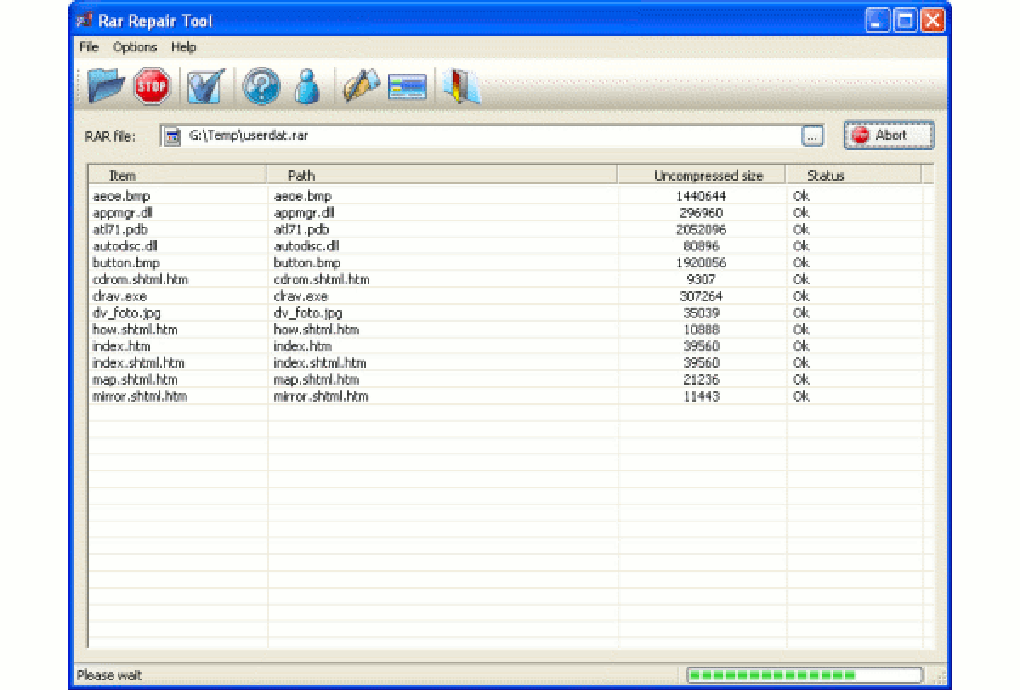Click the exit door toolbar icon
The width and height of the screenshot is (1020, 690).
click(461, 86)
